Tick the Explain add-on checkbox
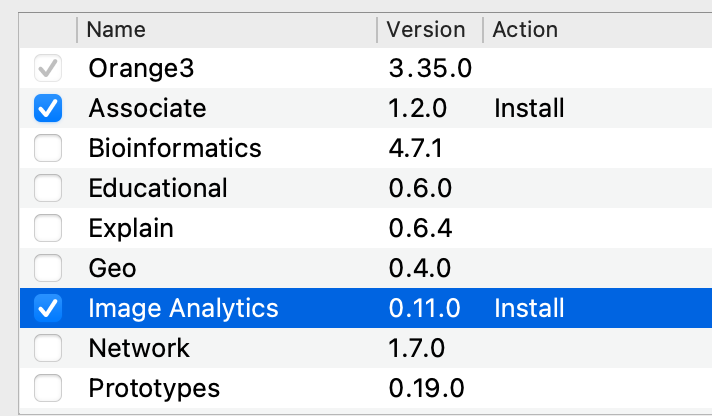 tap(48, 228)
